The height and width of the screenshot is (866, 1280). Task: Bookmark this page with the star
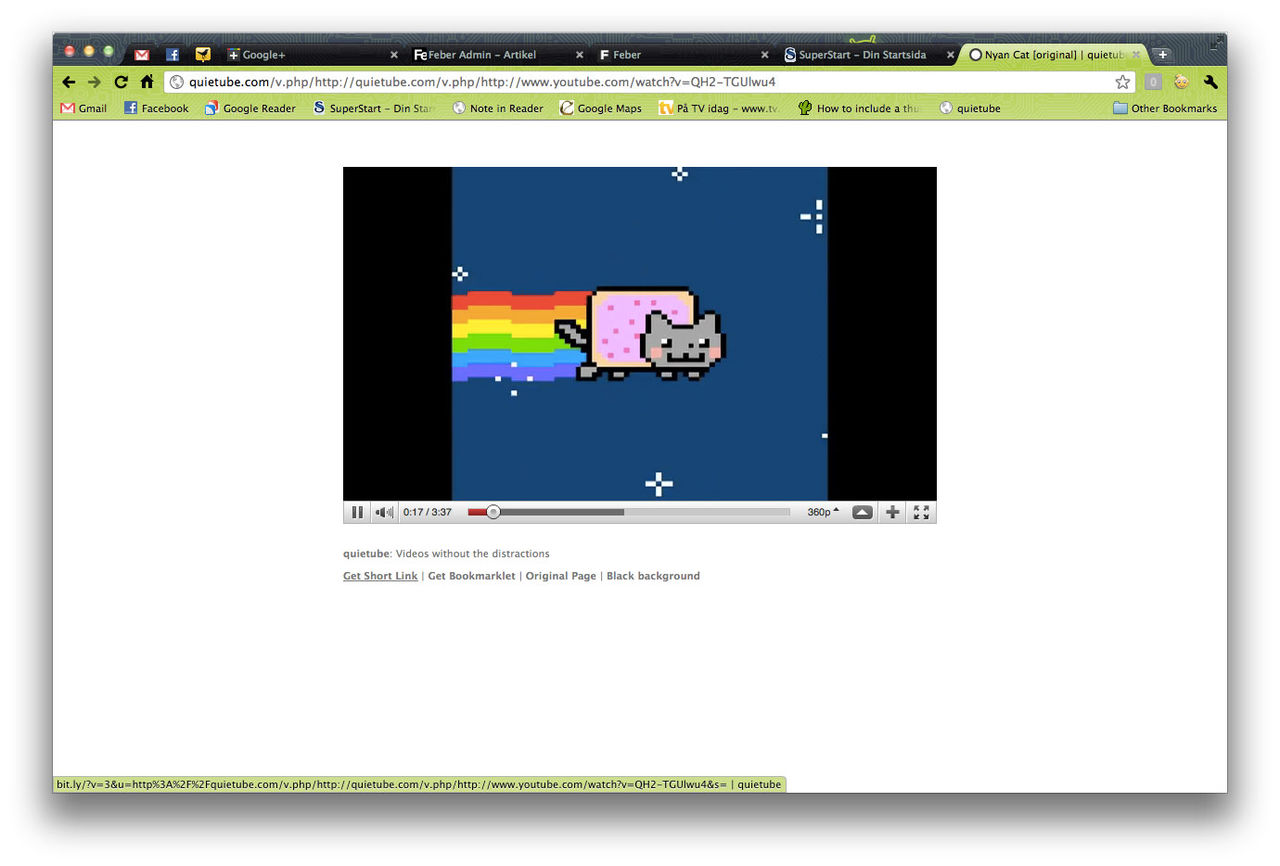[x=1123, y=82]
